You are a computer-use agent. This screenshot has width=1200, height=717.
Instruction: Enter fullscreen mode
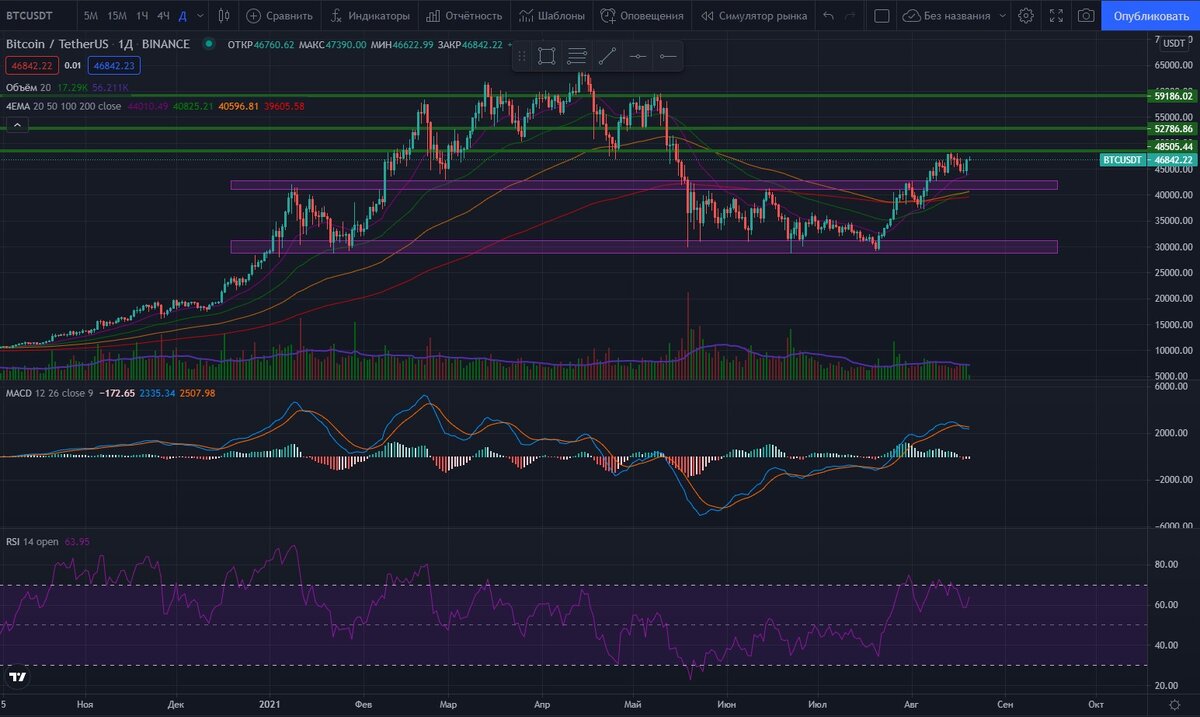[x=1056, y=16]
